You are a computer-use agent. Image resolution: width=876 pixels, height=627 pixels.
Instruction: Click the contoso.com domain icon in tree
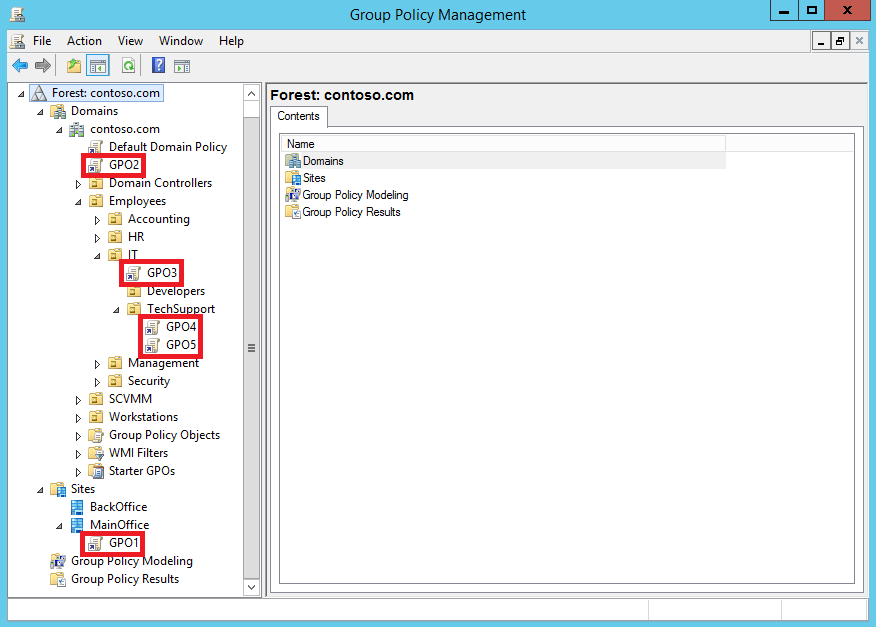pyautogui.click(x=77, y=129)
